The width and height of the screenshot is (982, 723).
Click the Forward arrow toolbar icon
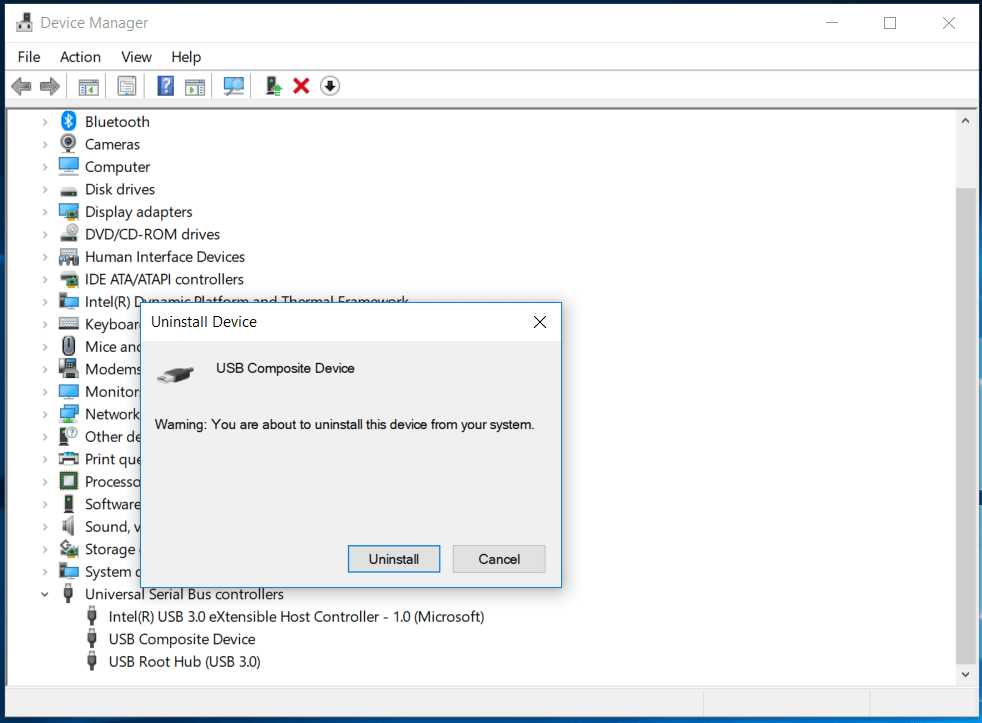coord(49,86)
